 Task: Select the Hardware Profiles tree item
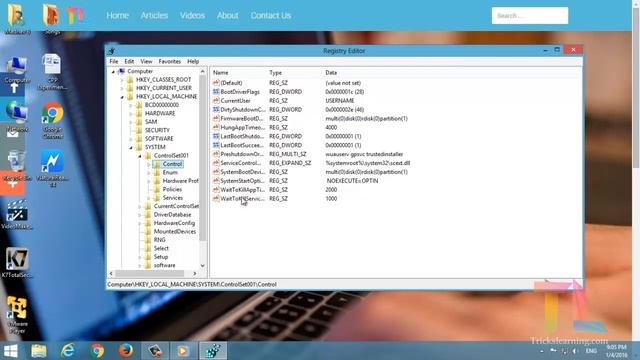click(180, 181)
